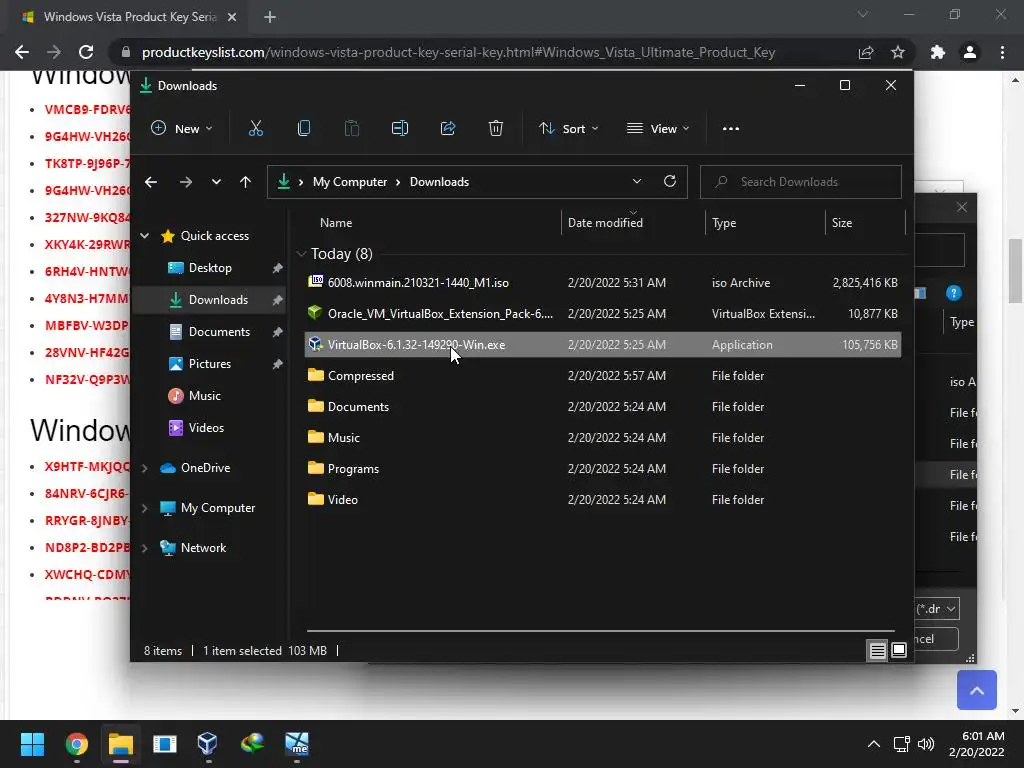Open Windows Start menu
Viewport: 1024px width, 768px height.
32,743
